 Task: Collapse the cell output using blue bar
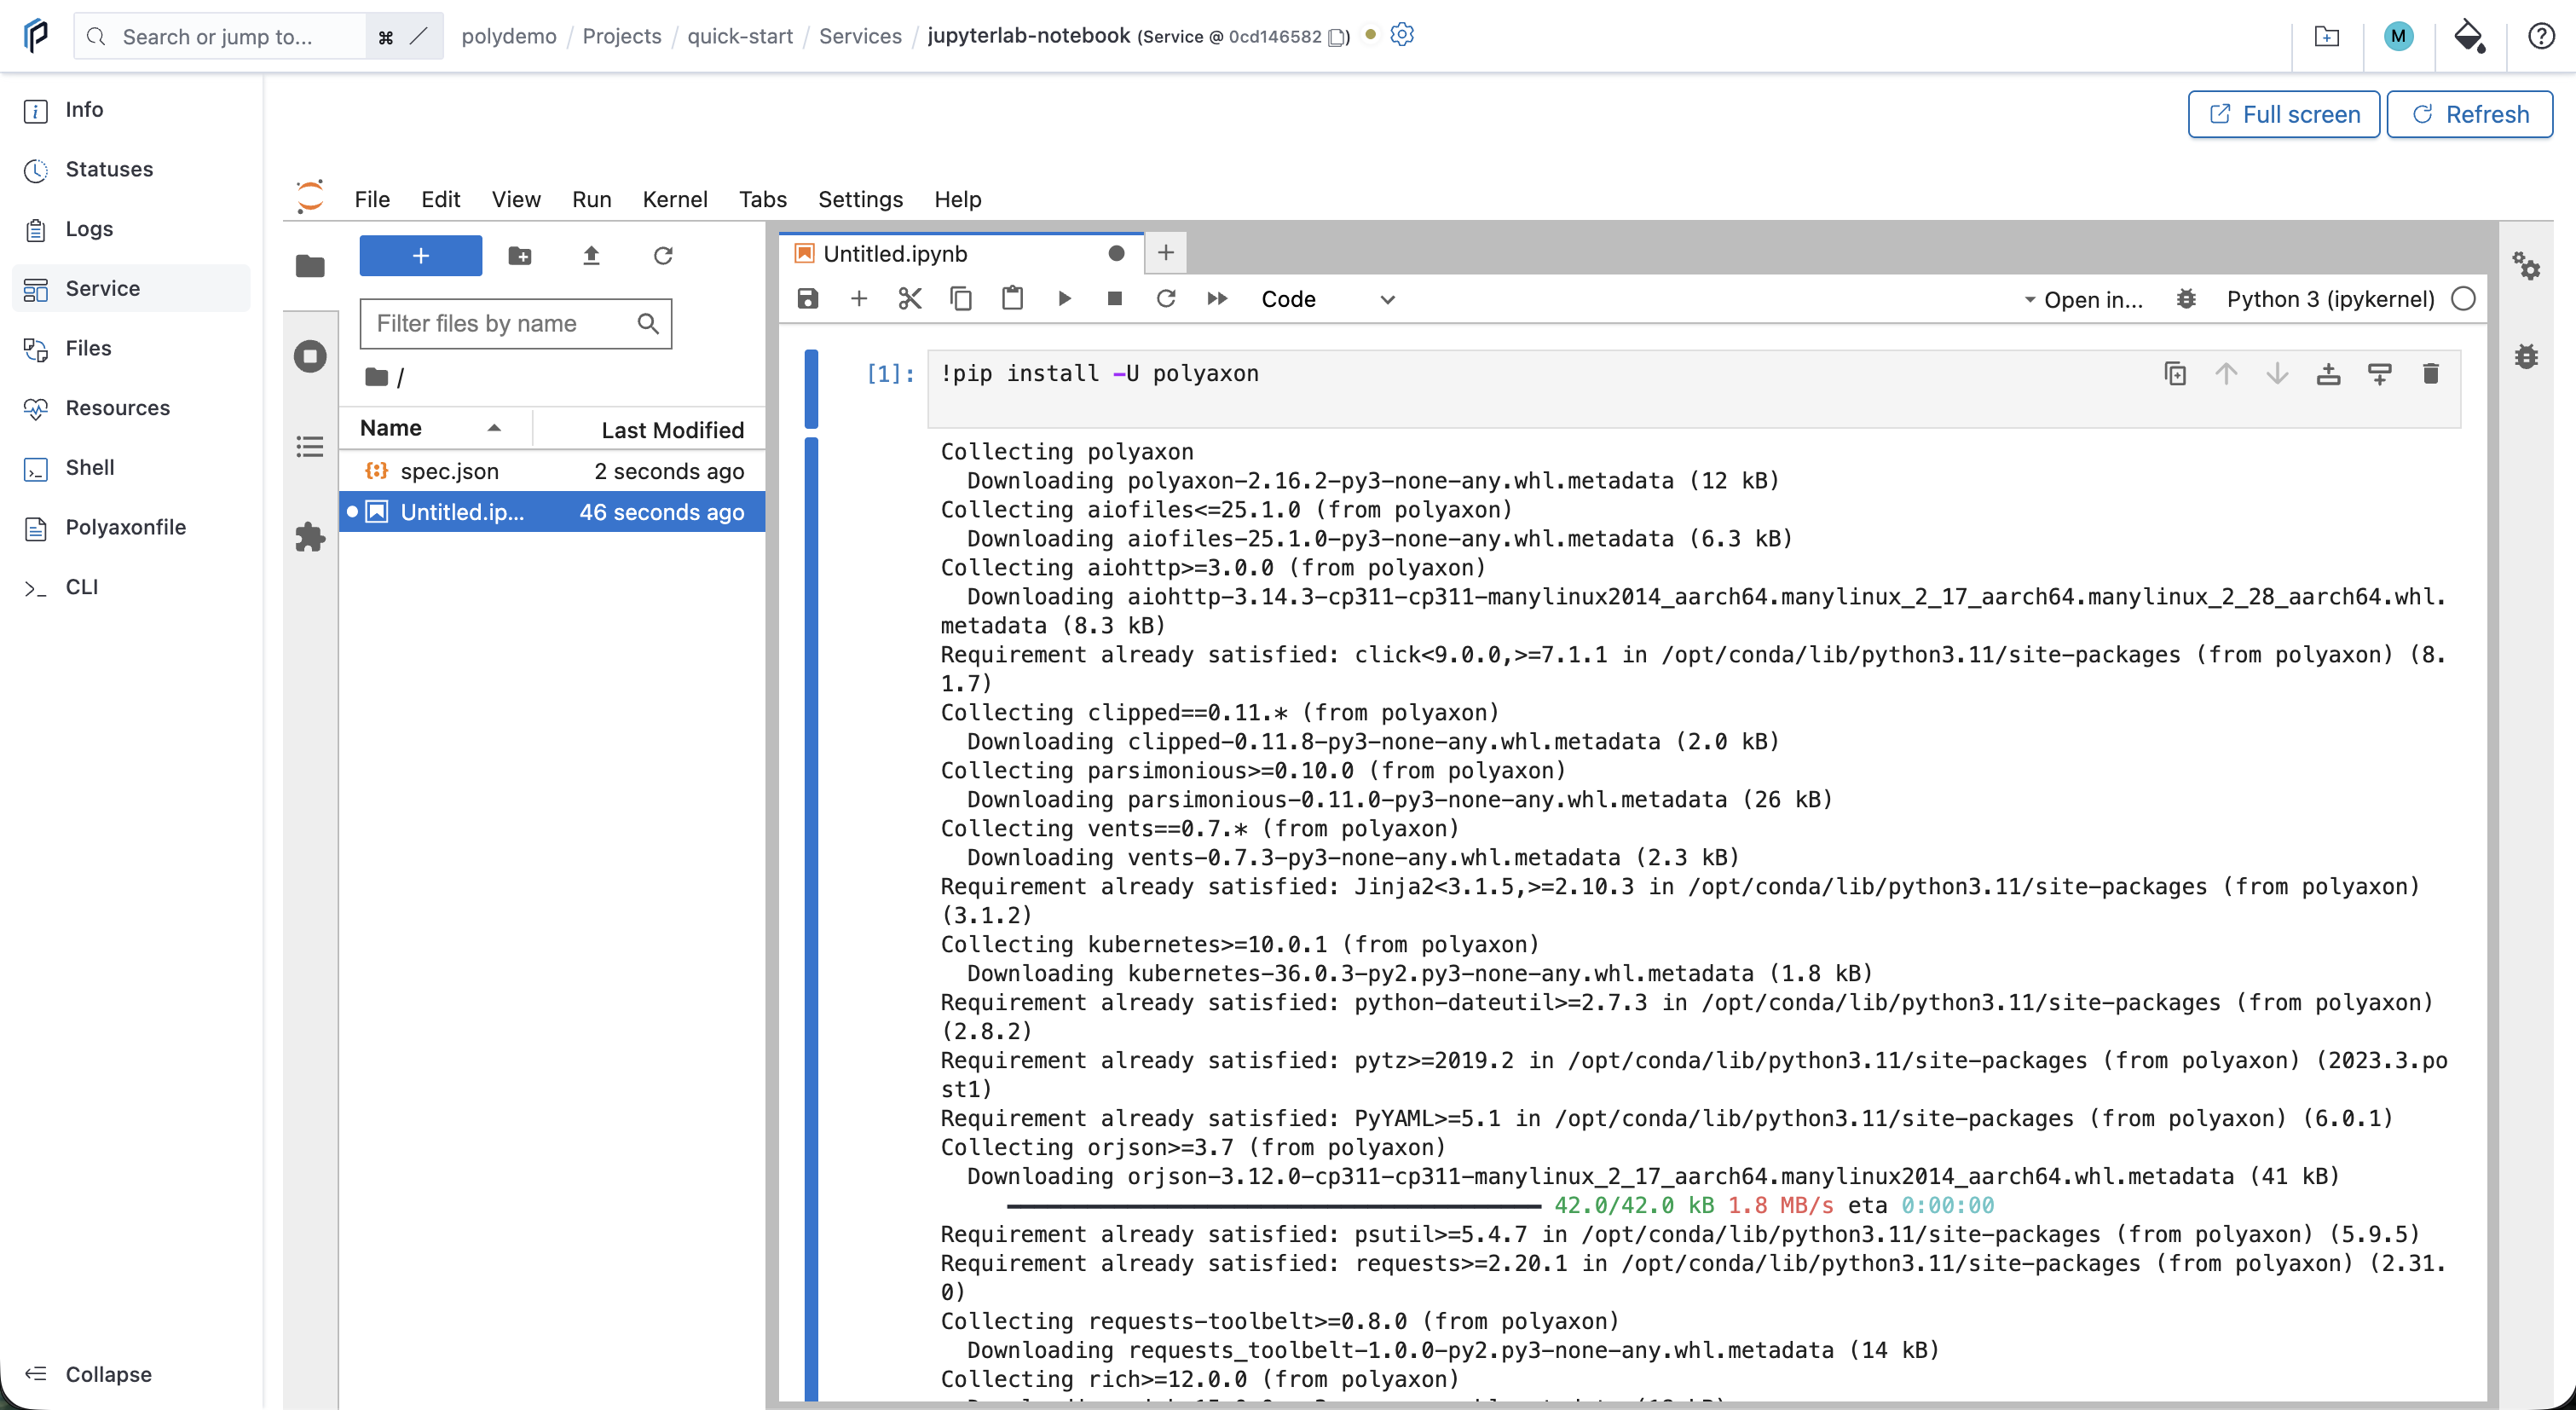pyautogui.click(x=811, y=918)
